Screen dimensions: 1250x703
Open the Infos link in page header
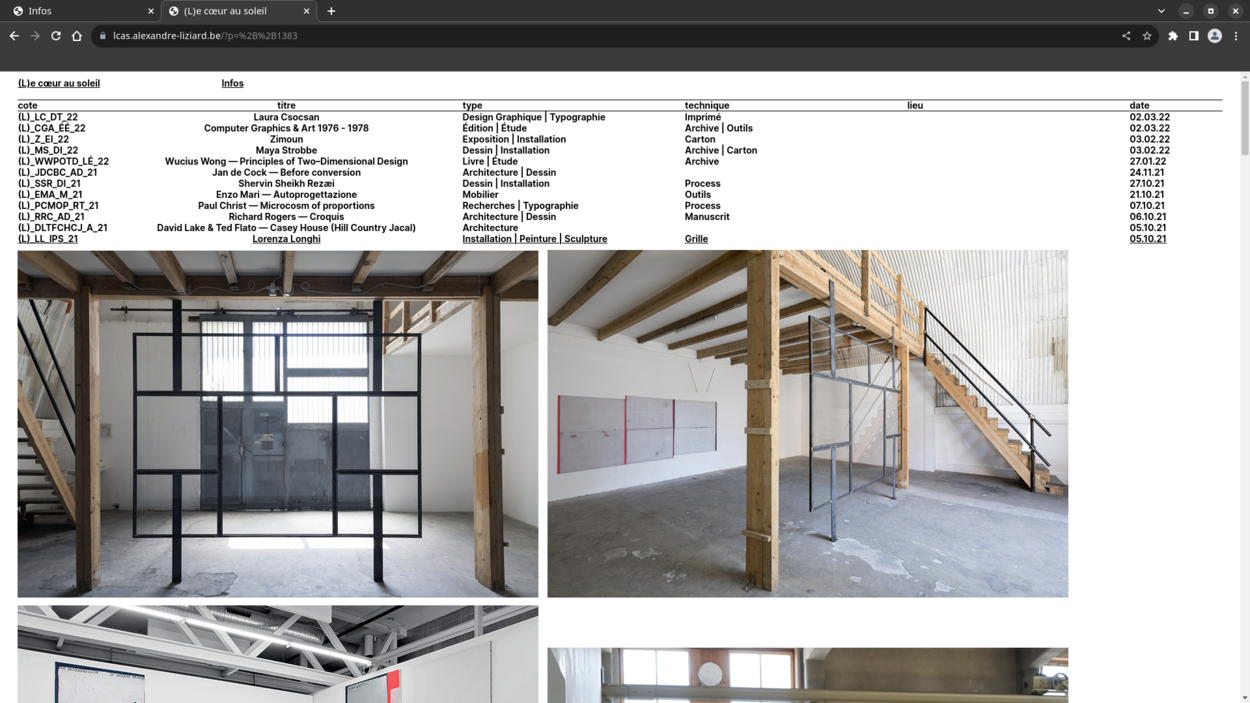tap(232, 83)
